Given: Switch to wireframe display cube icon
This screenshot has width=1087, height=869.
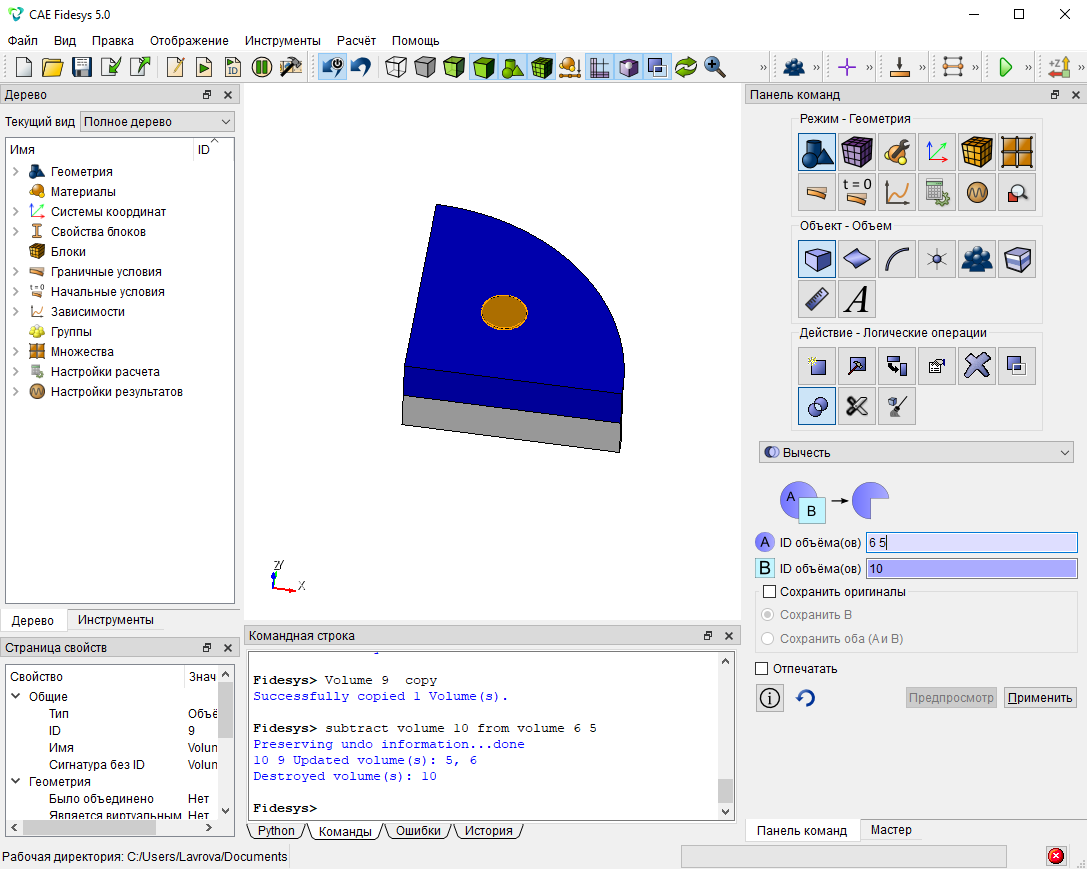Looking at the screenshot, I should click(x=396, y=67).
